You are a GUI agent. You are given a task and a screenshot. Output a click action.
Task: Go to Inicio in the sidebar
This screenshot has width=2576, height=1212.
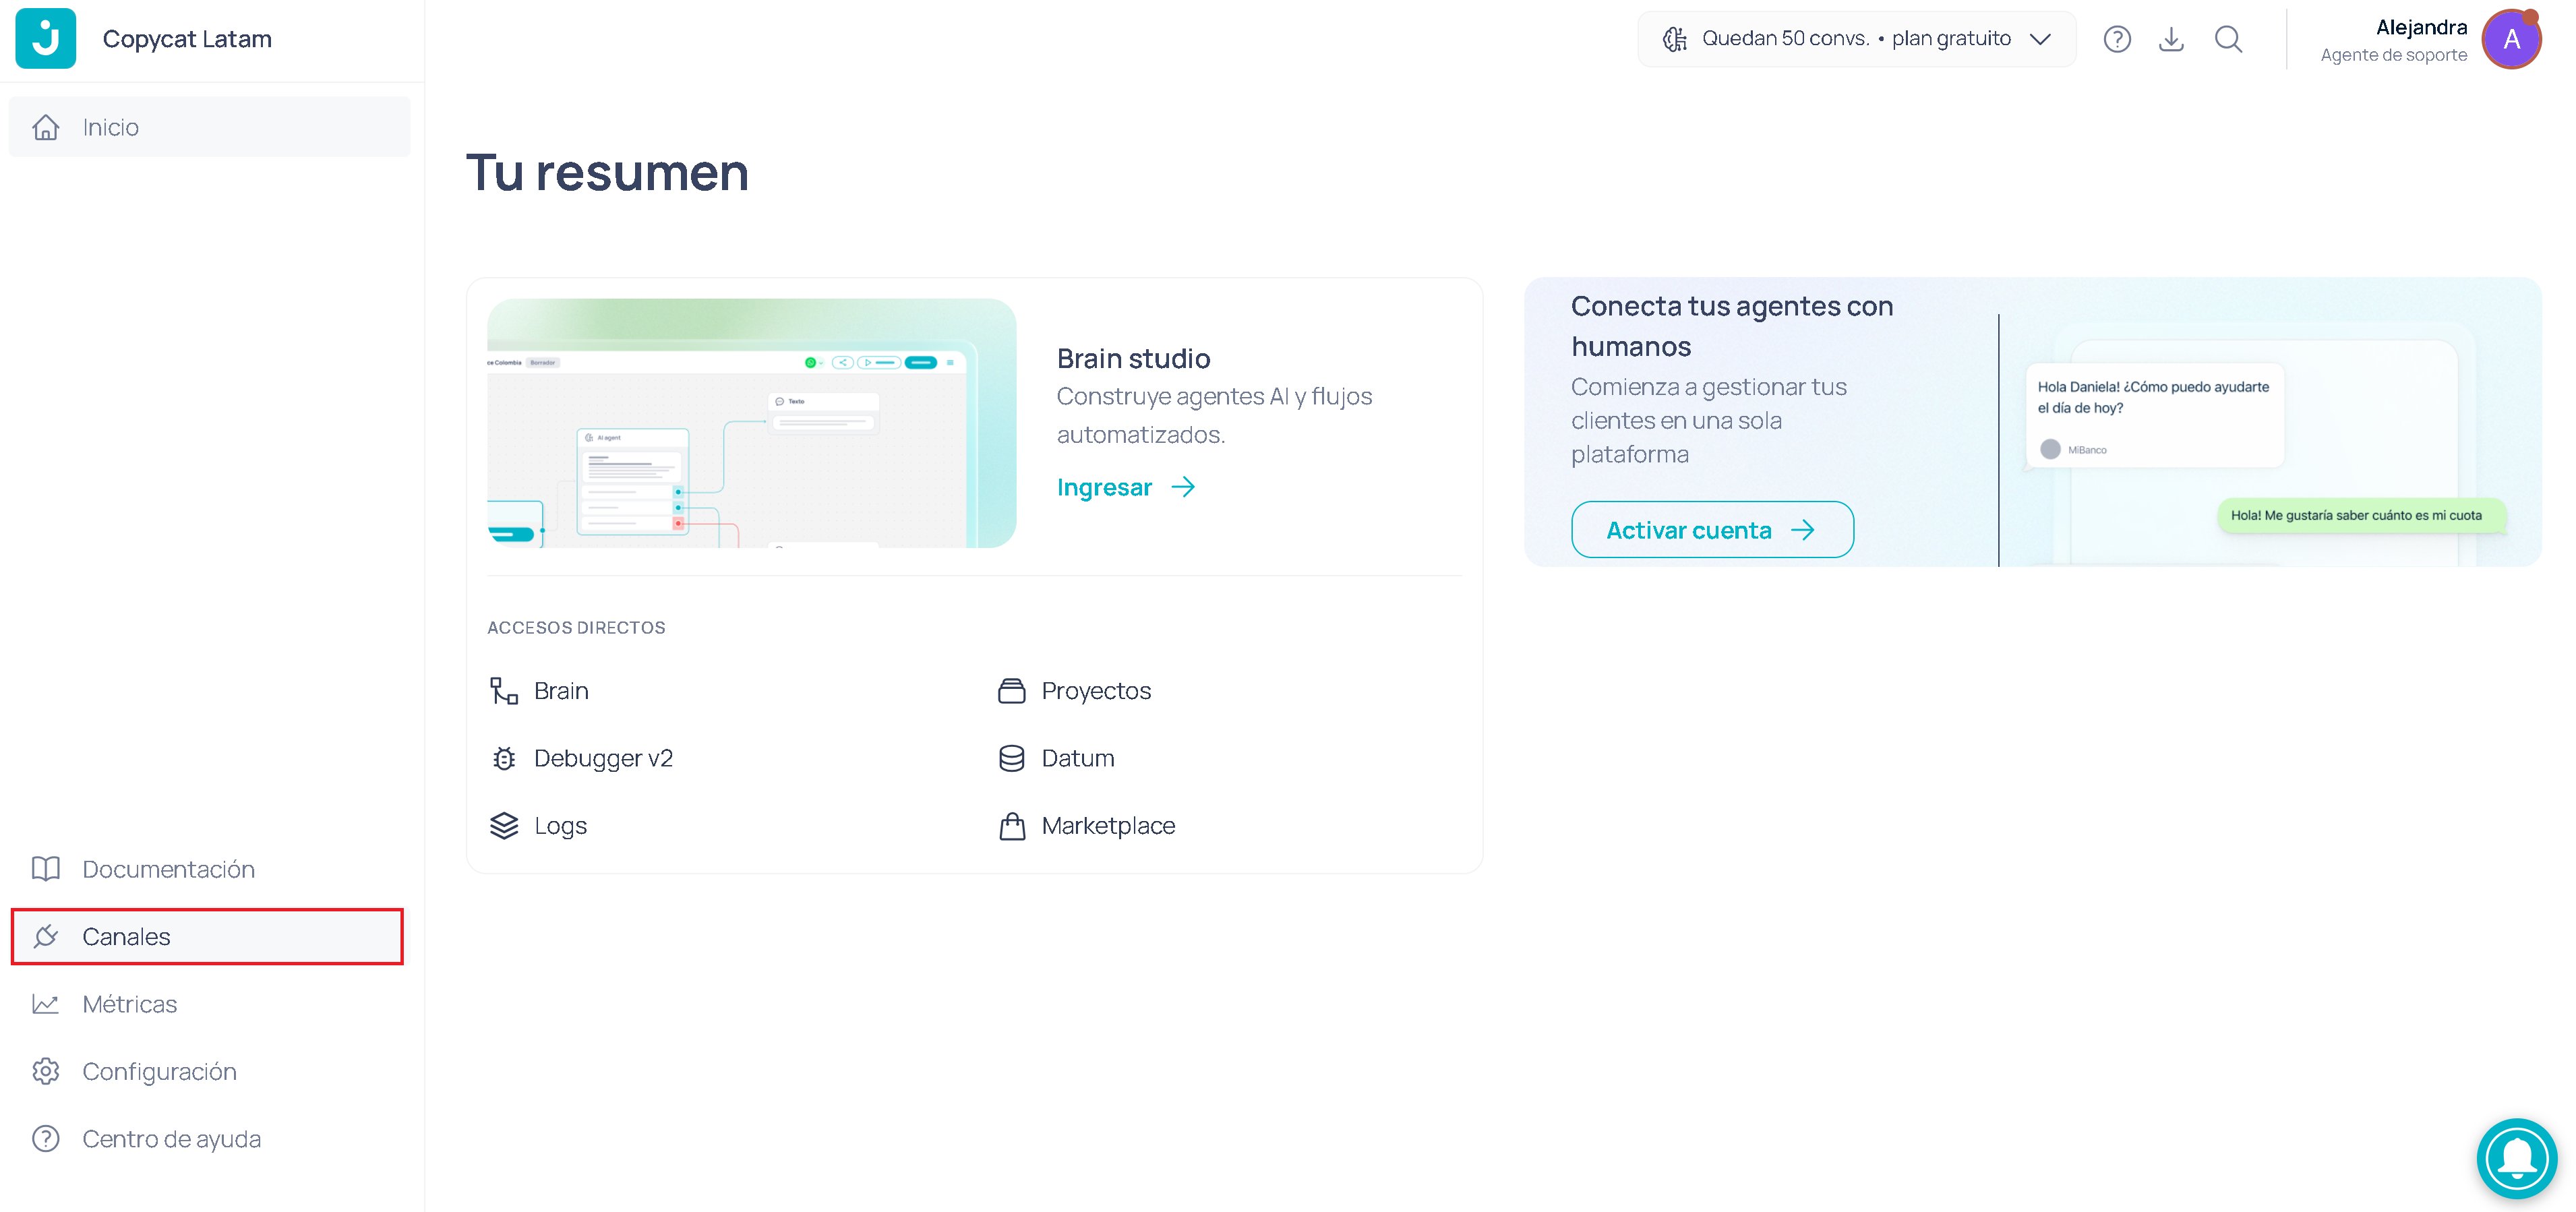coord(209,127)
